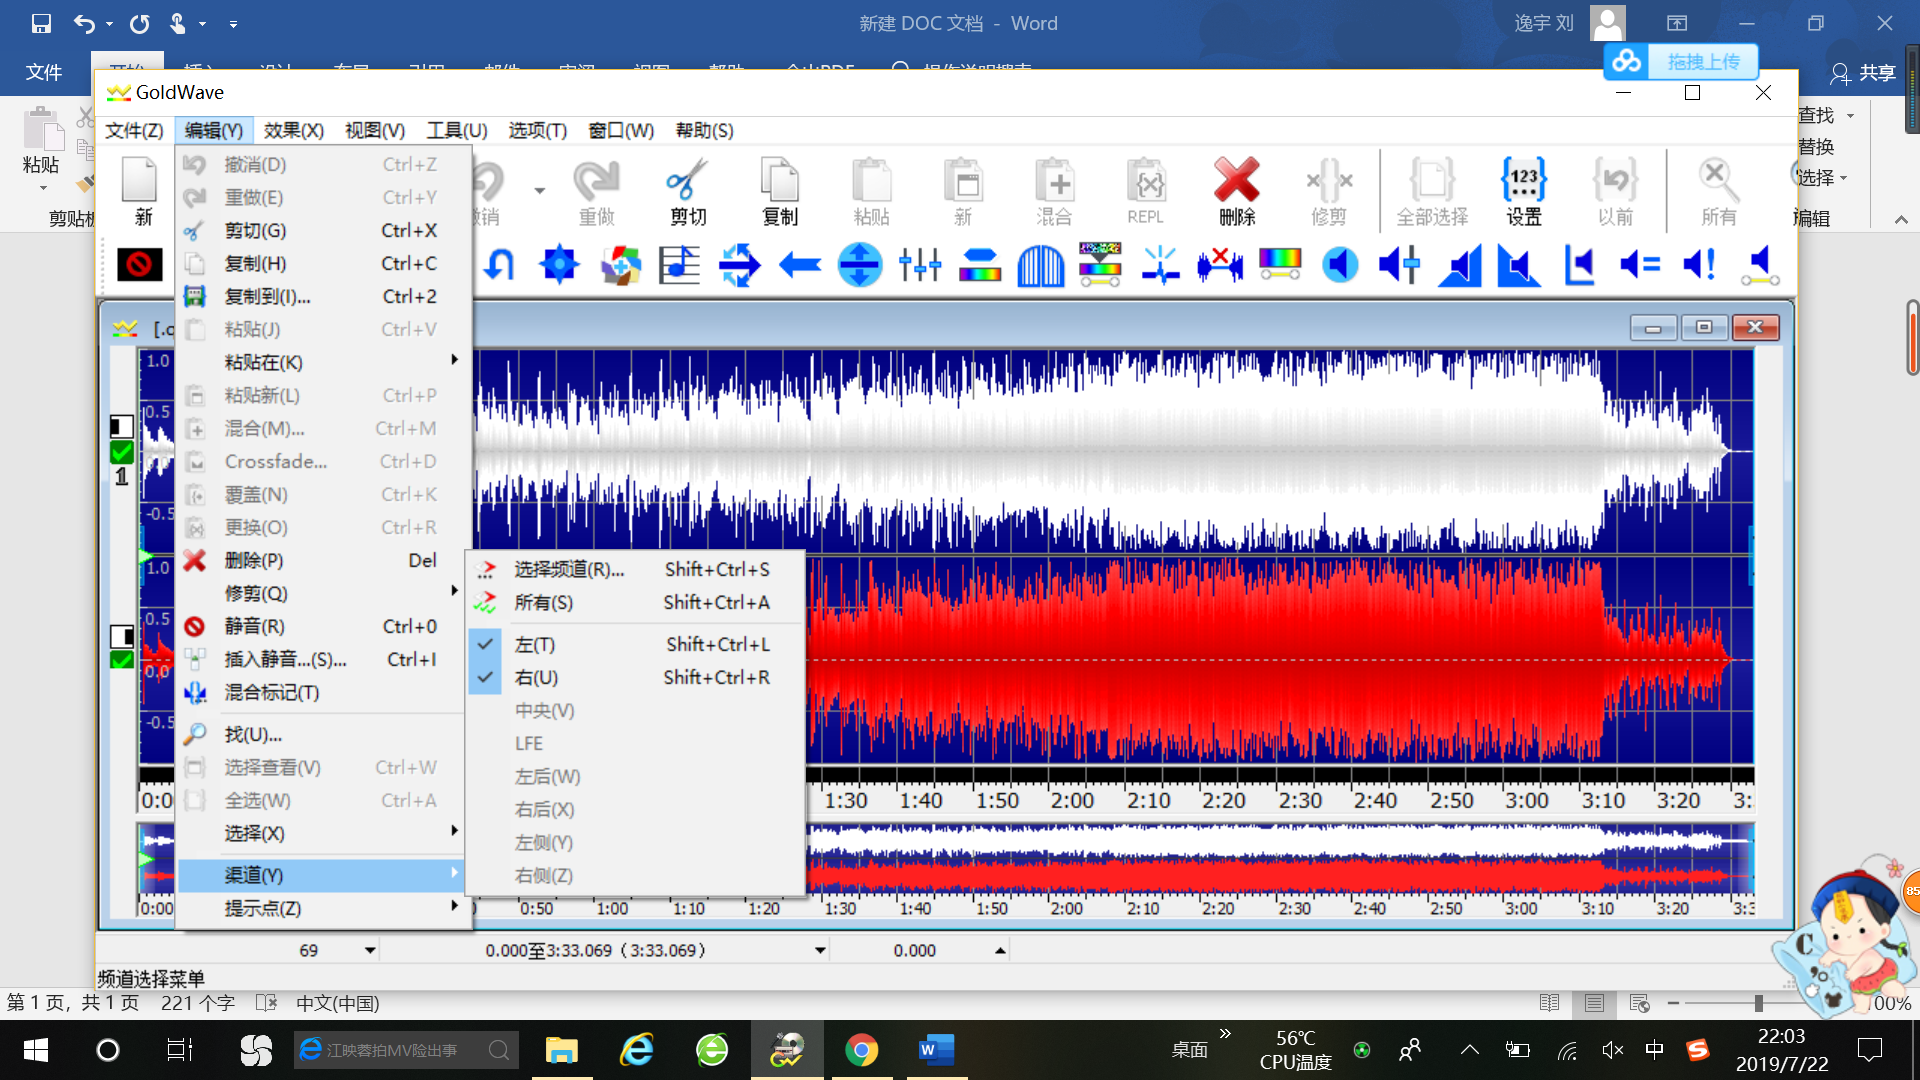Open selection range dropdown in status bar
This screenshot has width=1920, height=1080.
(820, 950)
